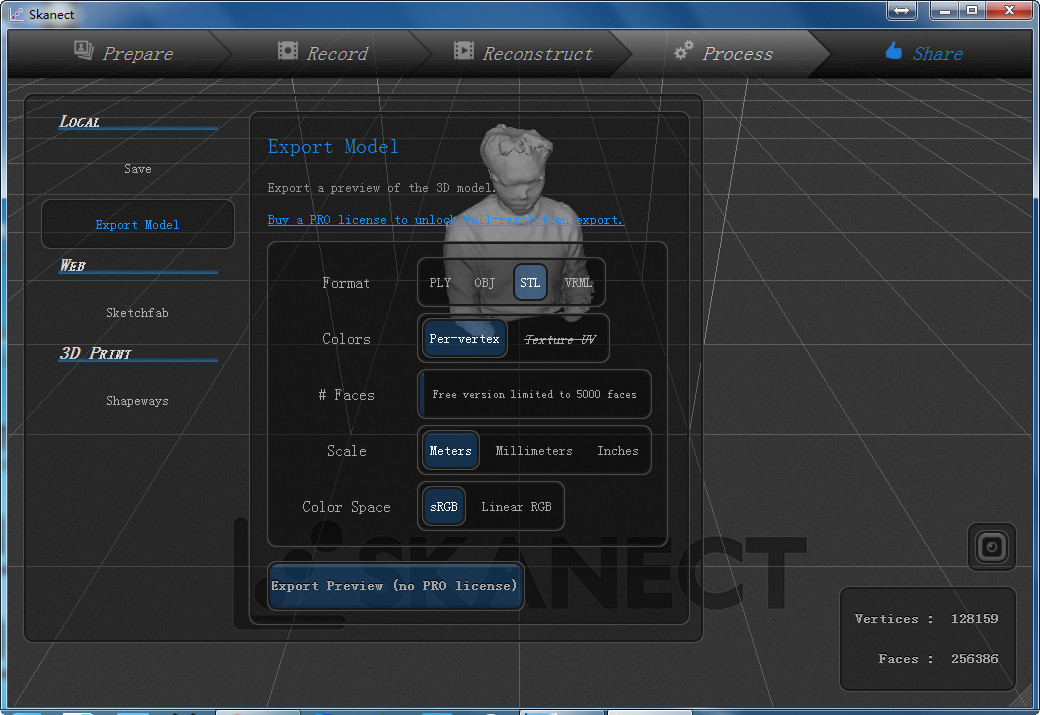Maximize the Skanect window

[972, 10]
